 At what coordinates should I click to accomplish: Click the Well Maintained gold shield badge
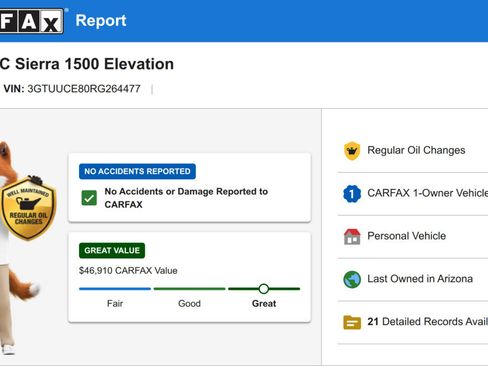click(28, 208)
